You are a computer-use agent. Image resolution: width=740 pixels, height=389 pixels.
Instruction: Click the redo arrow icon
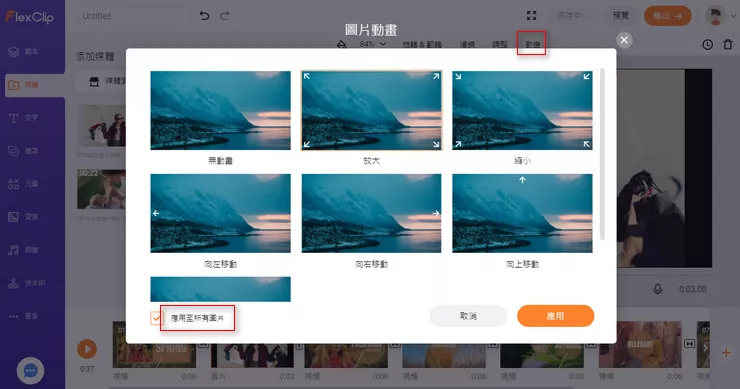(x=225, y=16)
